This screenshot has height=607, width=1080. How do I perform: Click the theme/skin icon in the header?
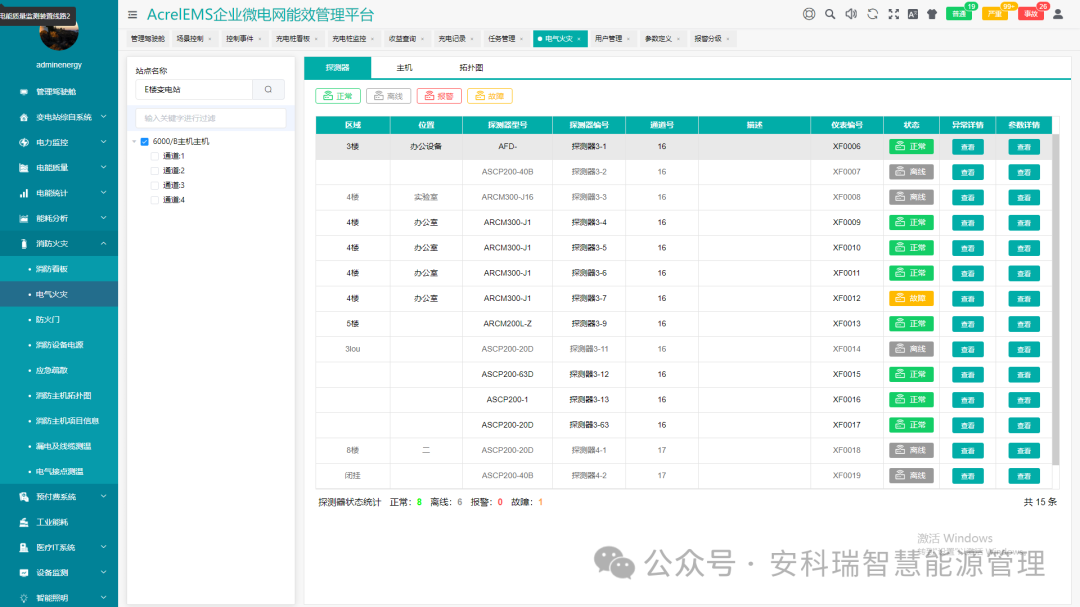[933, 14]
